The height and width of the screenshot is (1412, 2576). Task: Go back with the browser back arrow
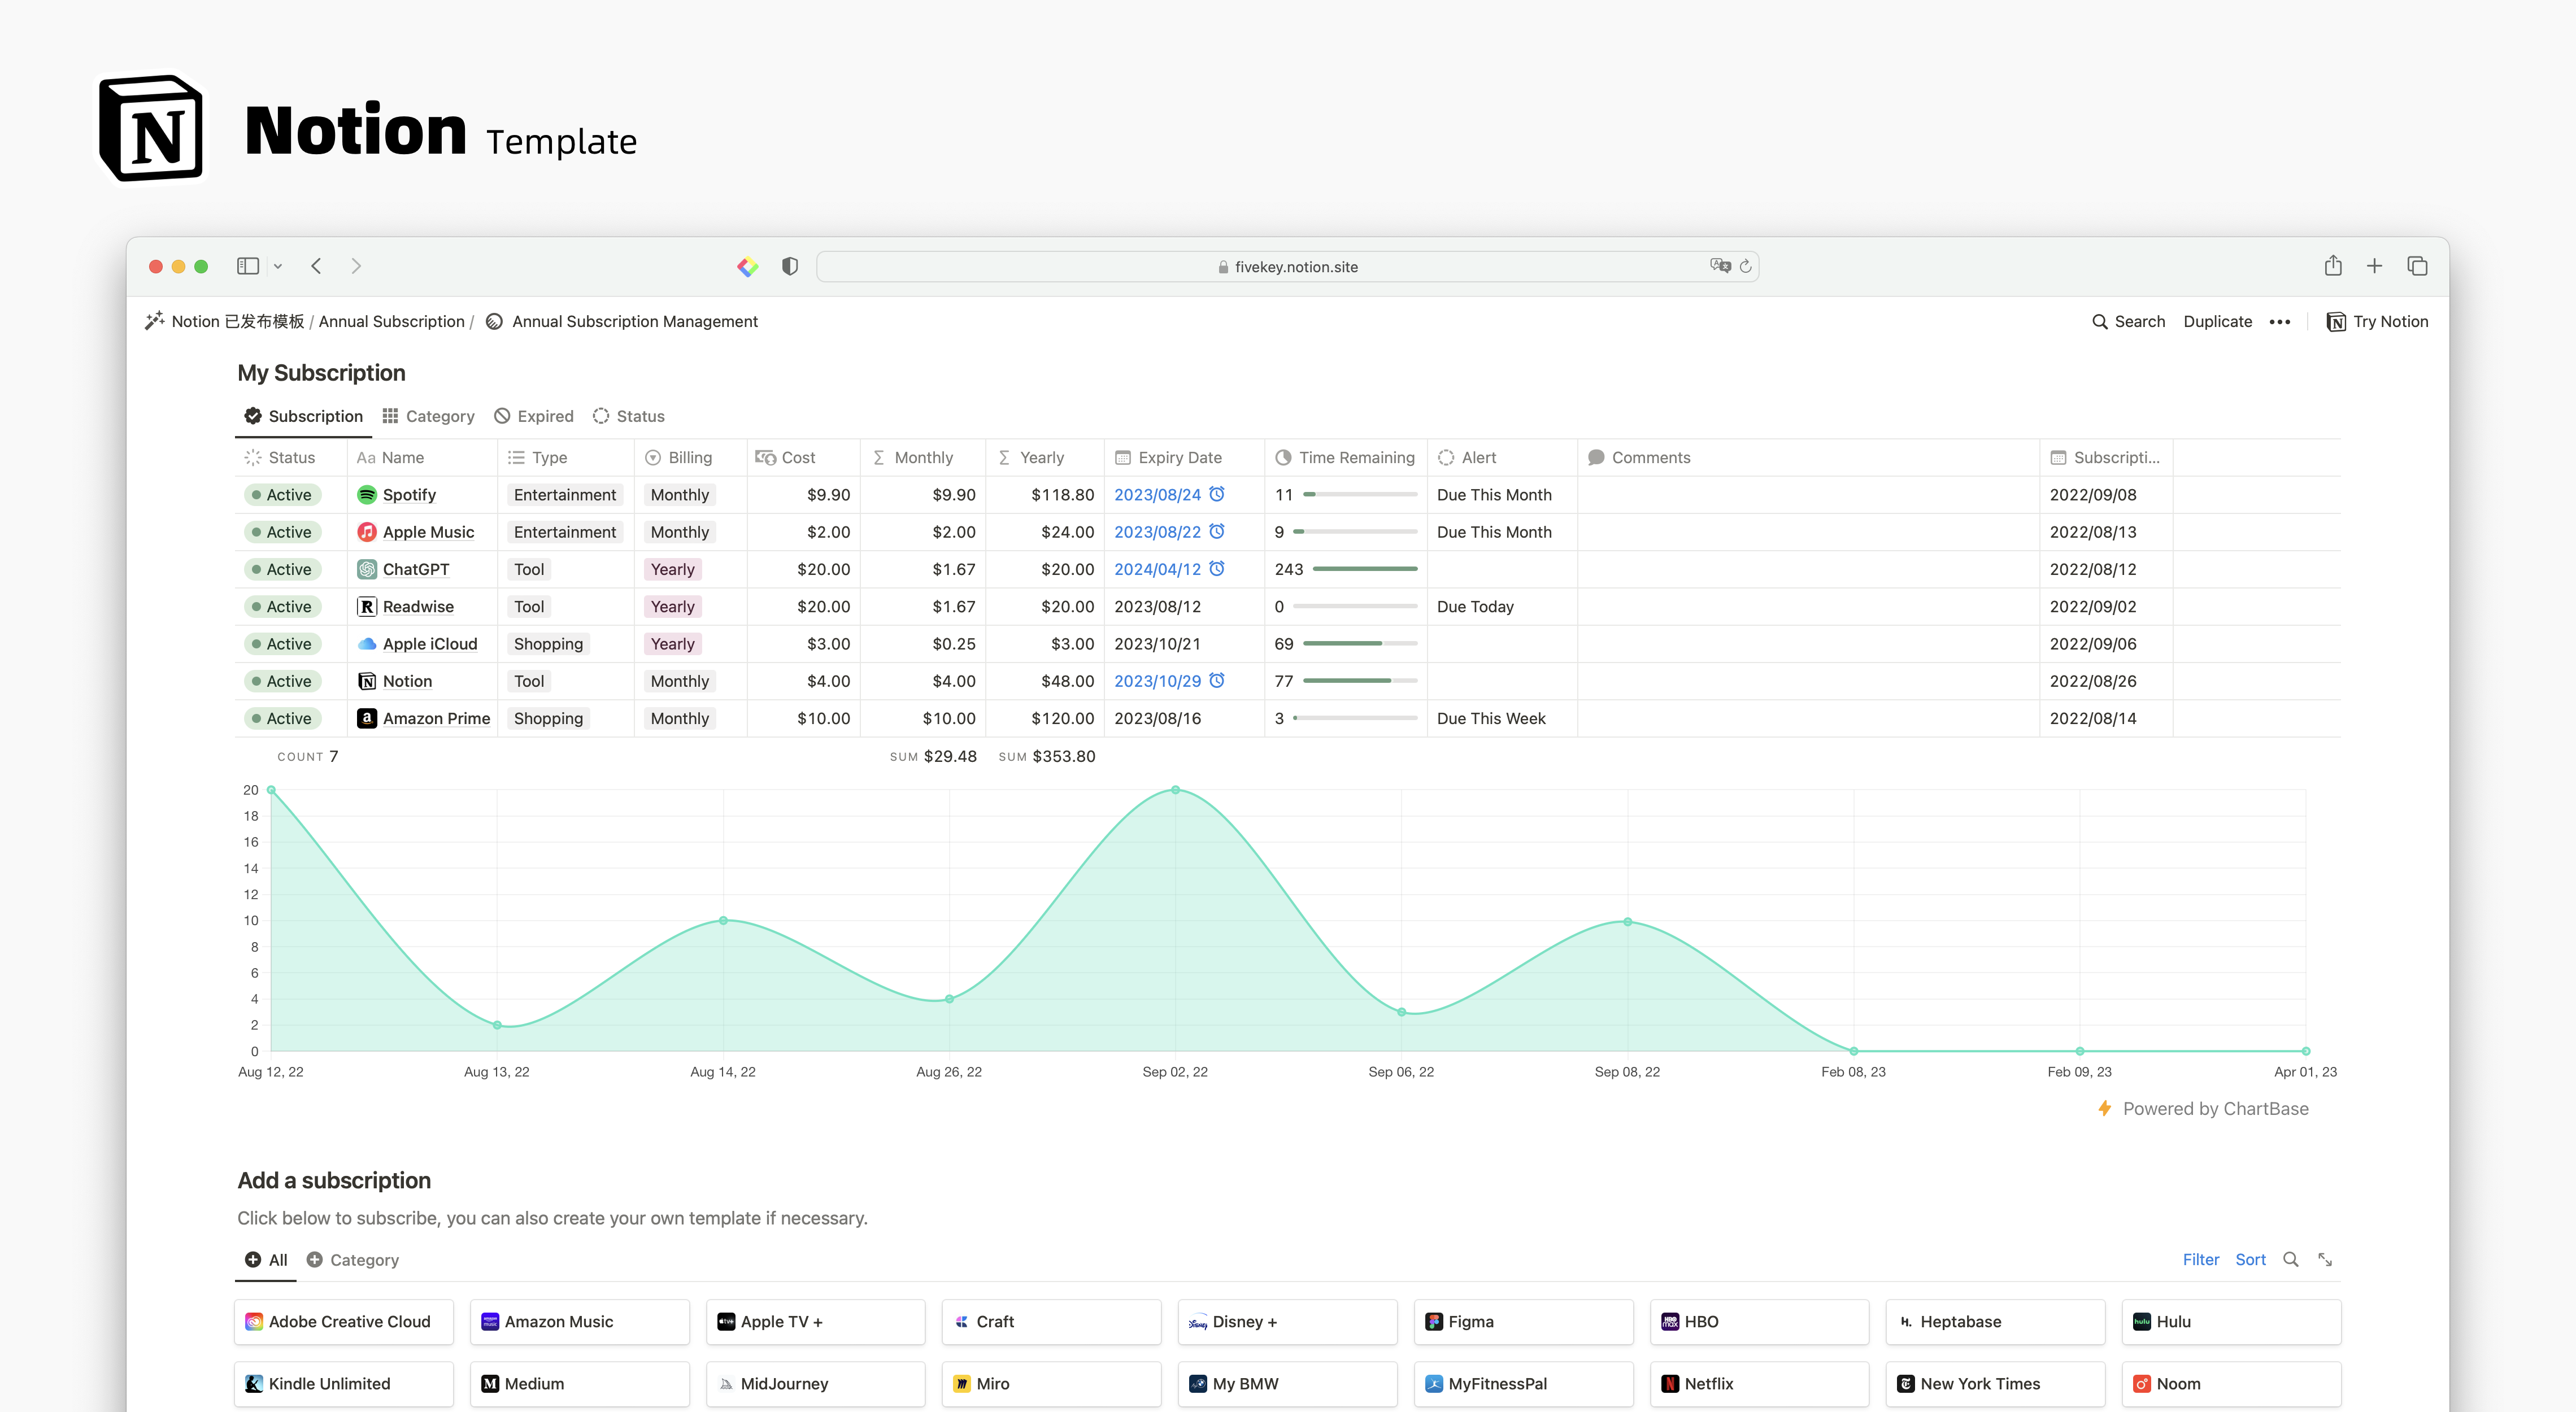pos(316,266)
